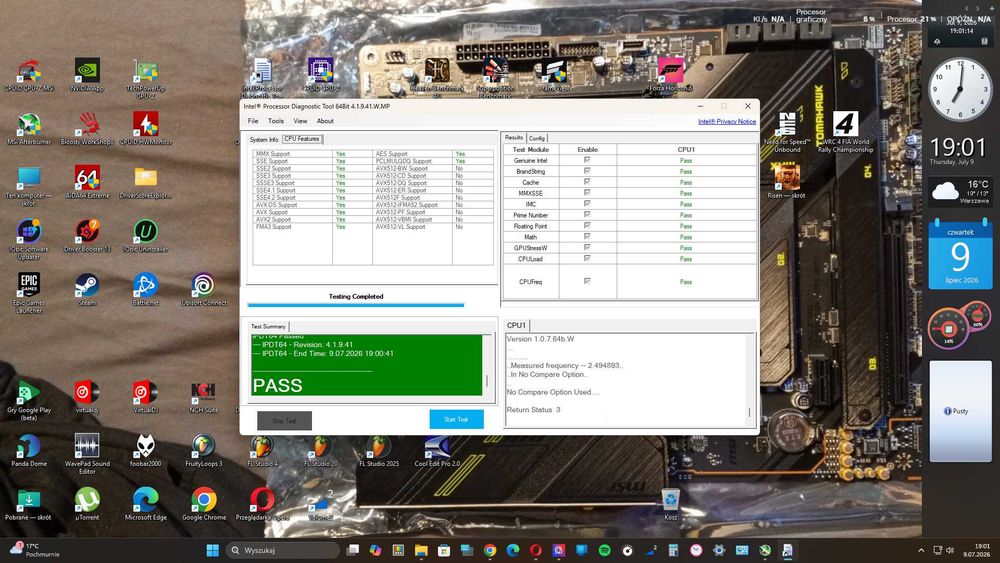
Task: Open the View menu
Action: pos(300,121)
